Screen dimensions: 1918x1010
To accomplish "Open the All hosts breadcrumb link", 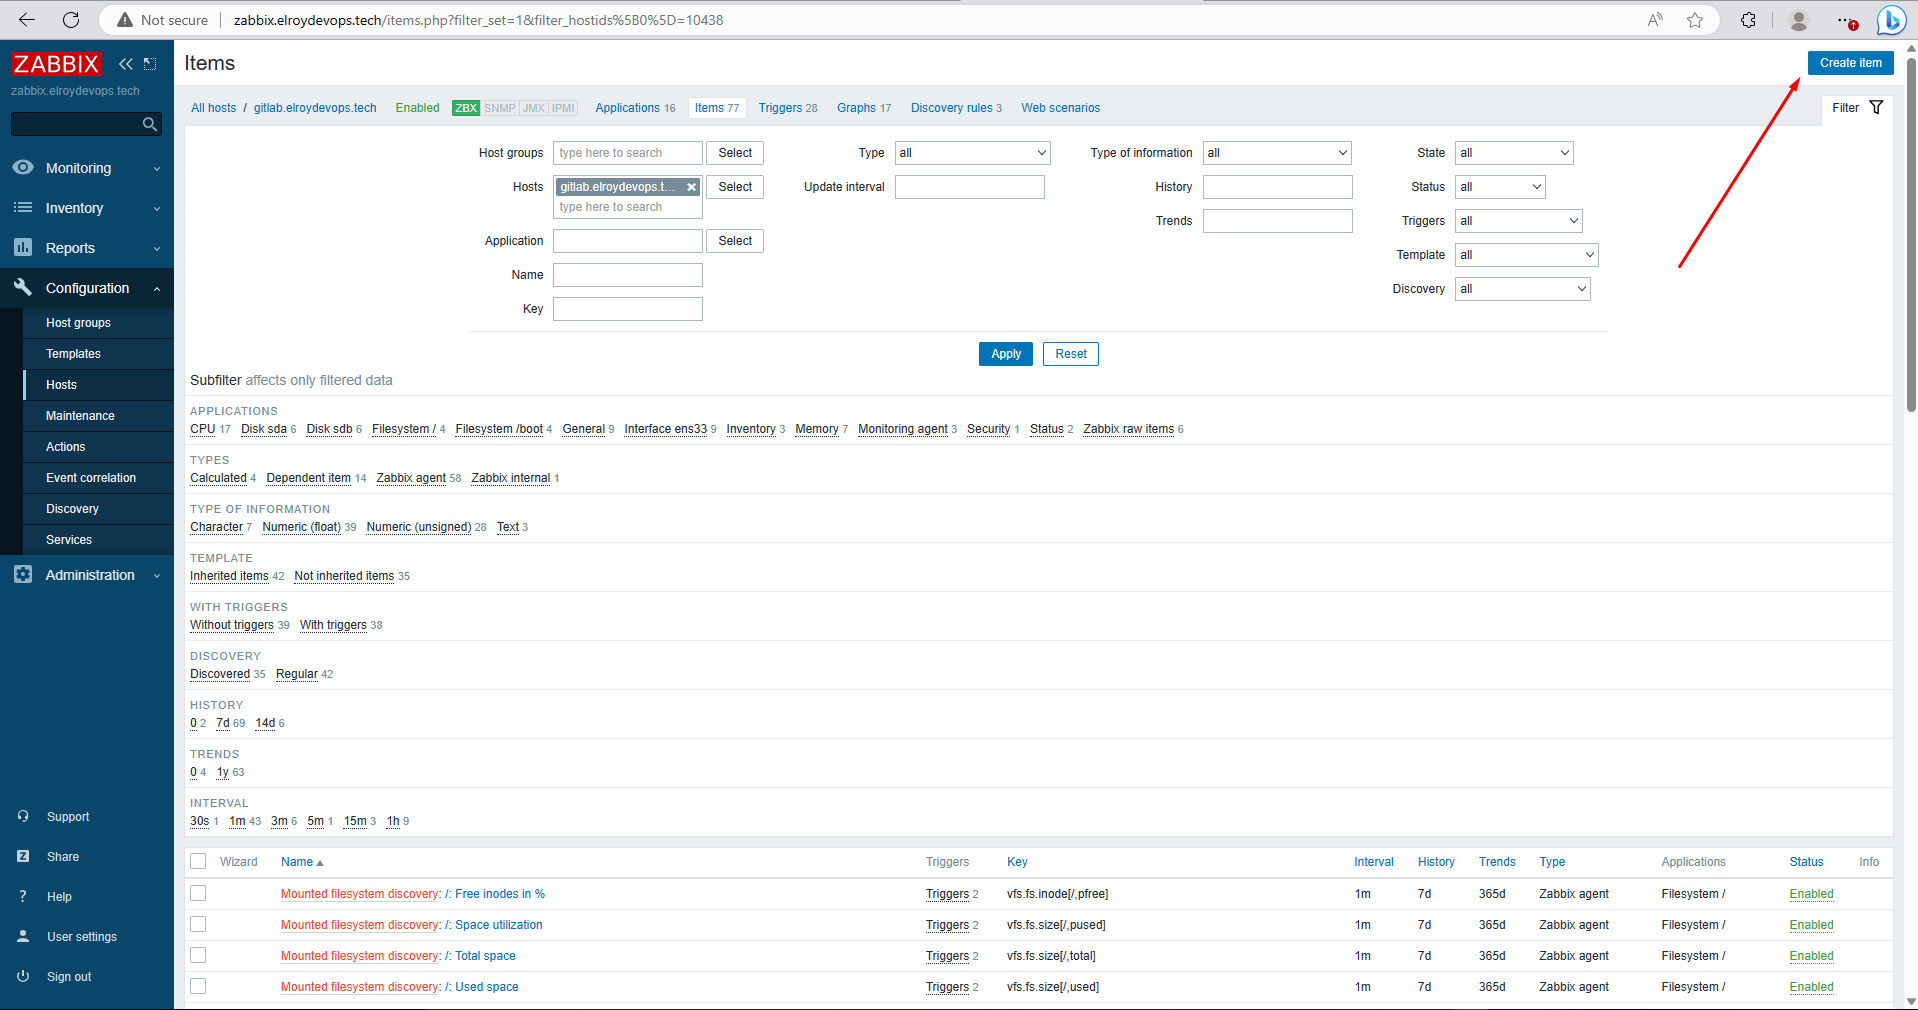I will tap(214, 108).
